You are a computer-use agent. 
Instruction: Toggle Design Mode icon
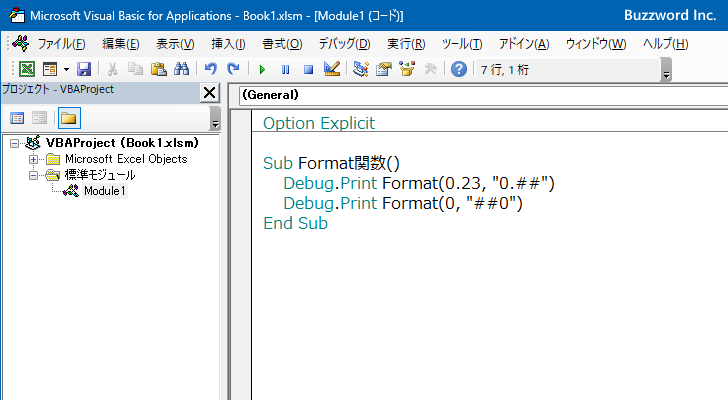[x=332, y=70]
